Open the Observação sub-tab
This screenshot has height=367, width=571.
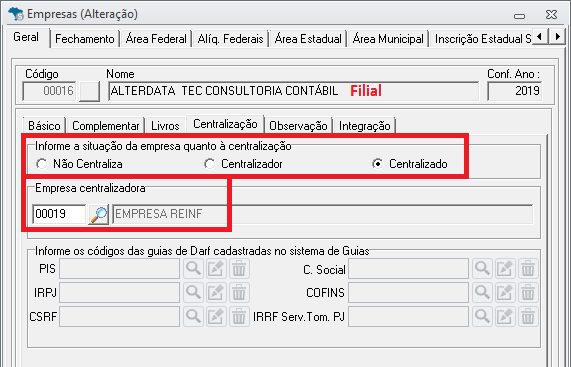click(x=298, y=126)
